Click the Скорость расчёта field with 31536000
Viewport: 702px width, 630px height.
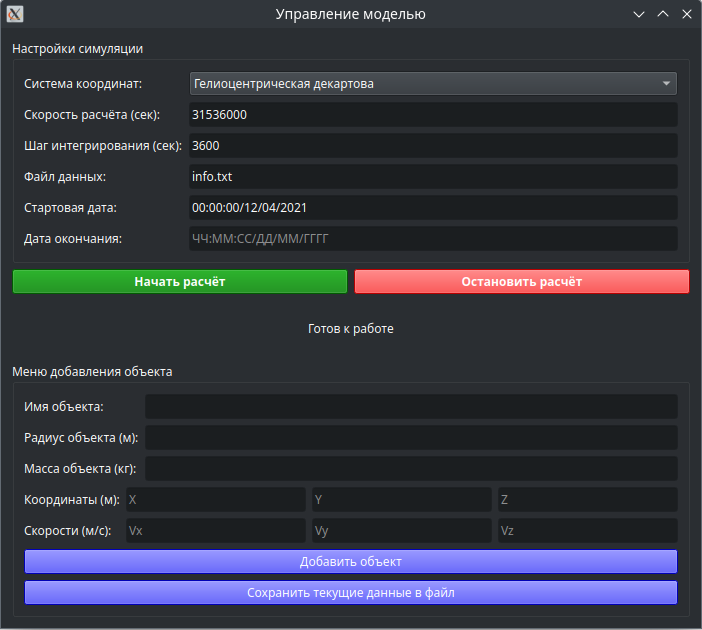(x=433, y=115)
